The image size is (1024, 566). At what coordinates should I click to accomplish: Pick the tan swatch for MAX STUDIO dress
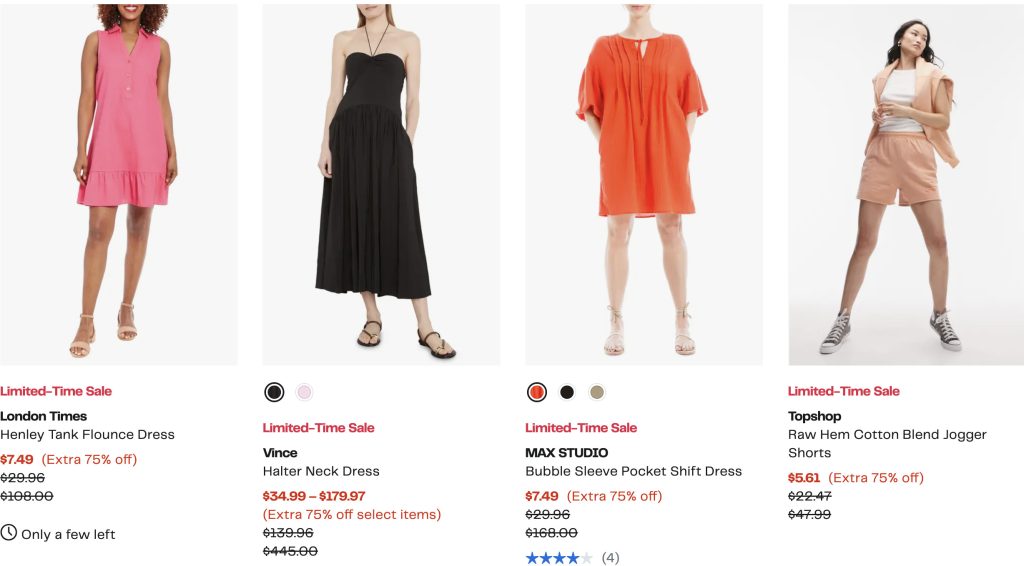[597, 392]
